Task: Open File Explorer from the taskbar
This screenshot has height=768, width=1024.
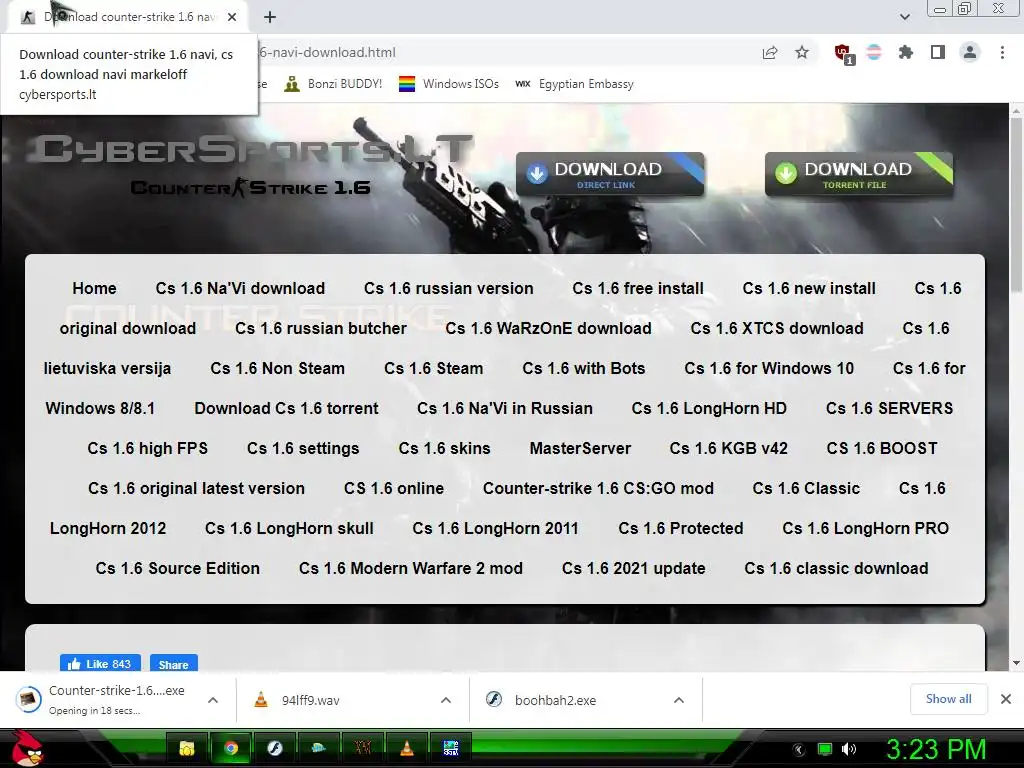Action: [187, 748]
